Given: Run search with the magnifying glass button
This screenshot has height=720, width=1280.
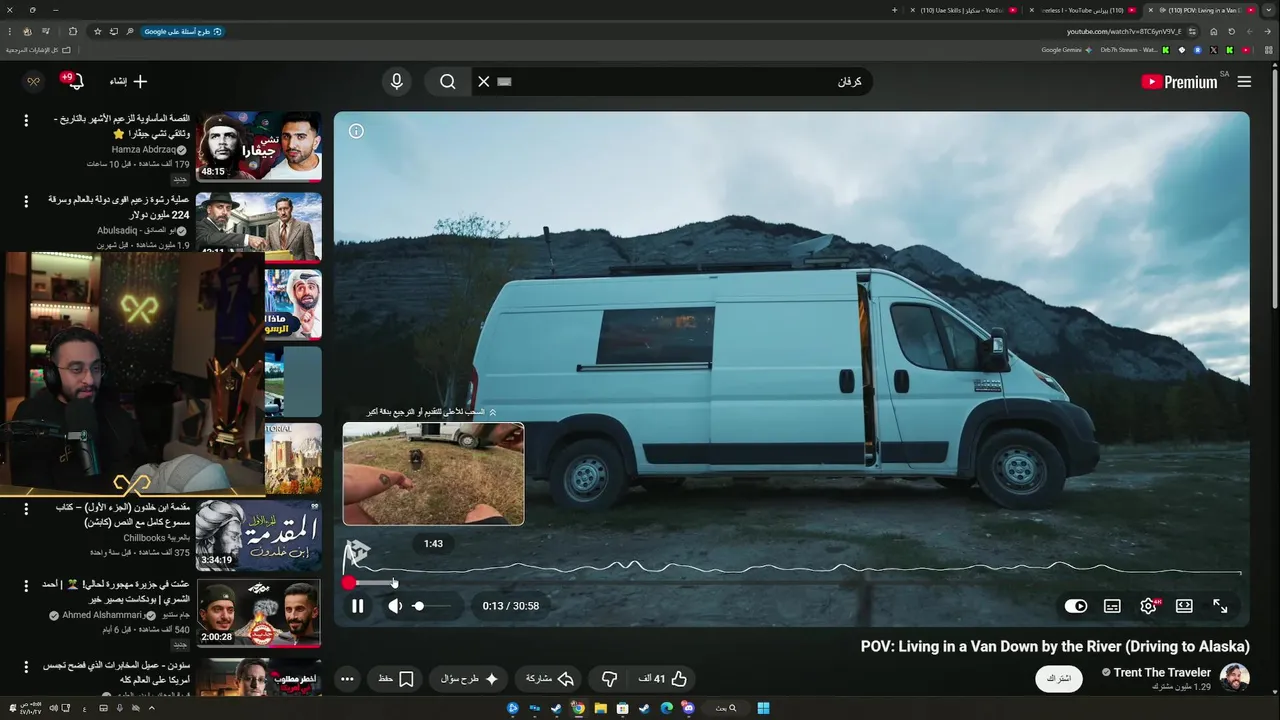Looking at the screenshot, I should (x=448, y=82).
